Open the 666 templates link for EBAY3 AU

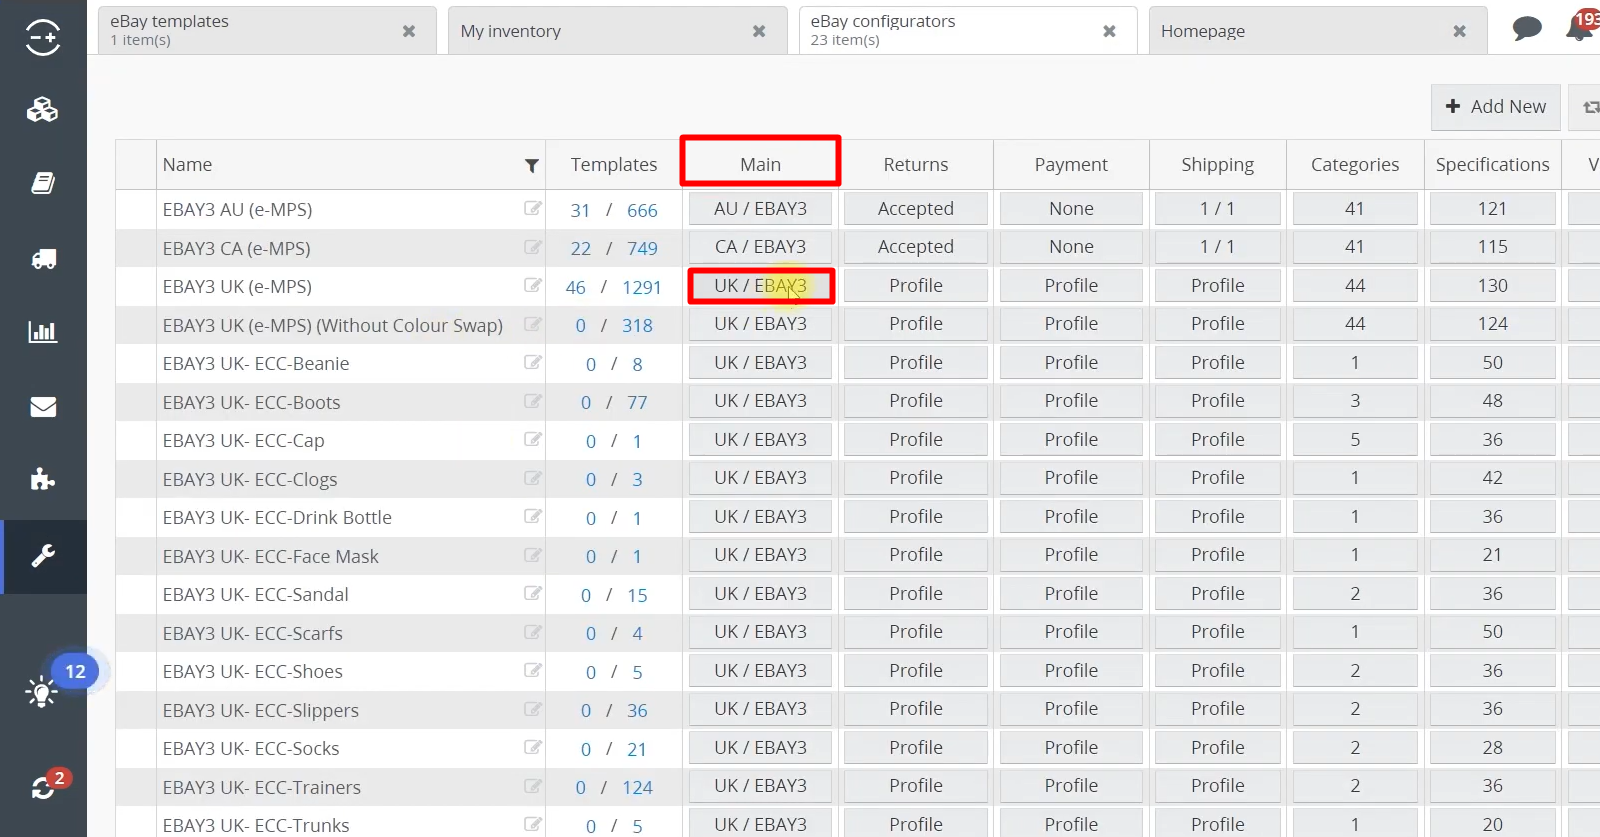click(642, 210)
